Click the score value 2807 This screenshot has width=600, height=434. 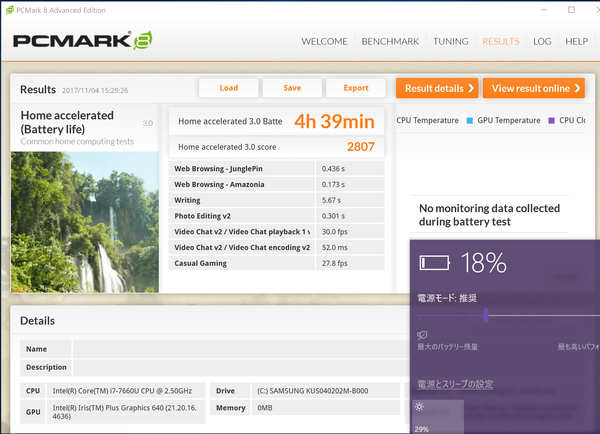[x=360, y=147]
